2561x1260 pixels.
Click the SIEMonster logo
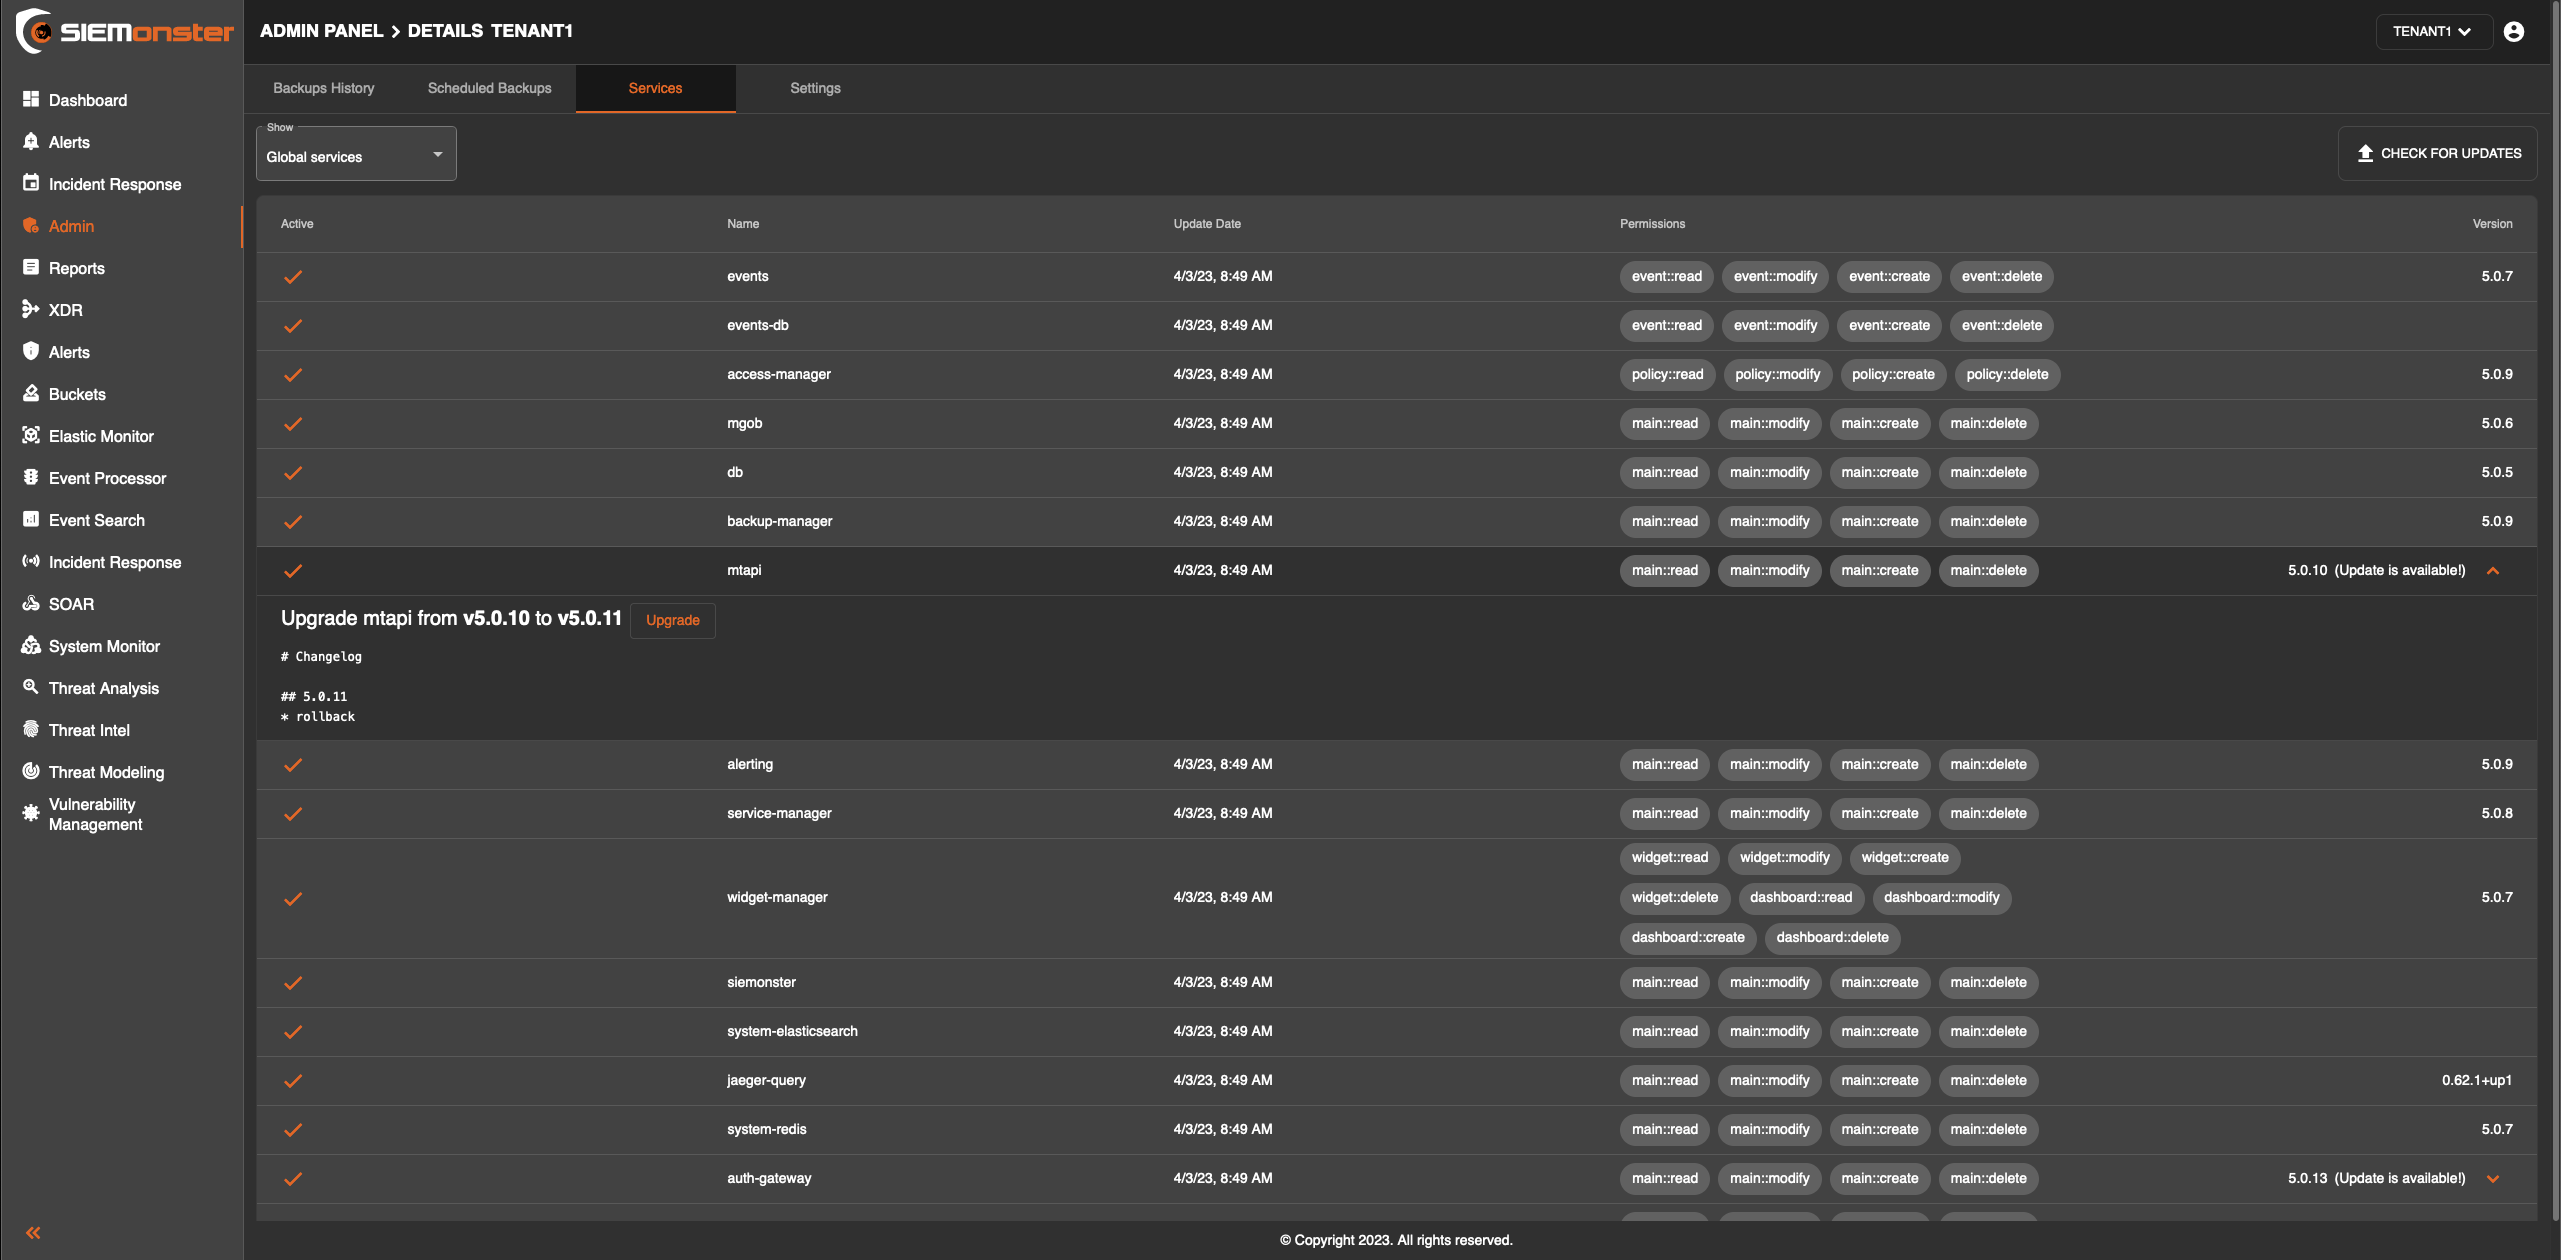click(125, 32)
